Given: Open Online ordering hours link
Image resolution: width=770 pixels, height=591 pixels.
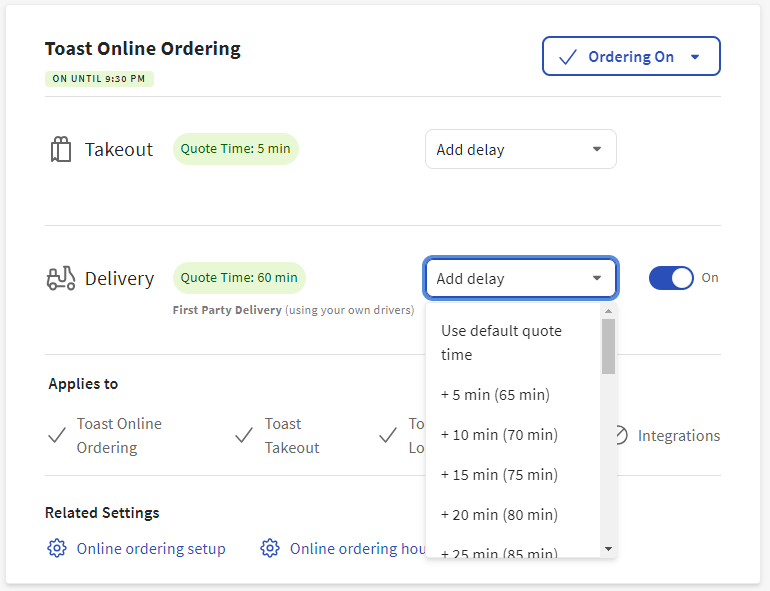Looking at the screenshot, I should point(357,548).
